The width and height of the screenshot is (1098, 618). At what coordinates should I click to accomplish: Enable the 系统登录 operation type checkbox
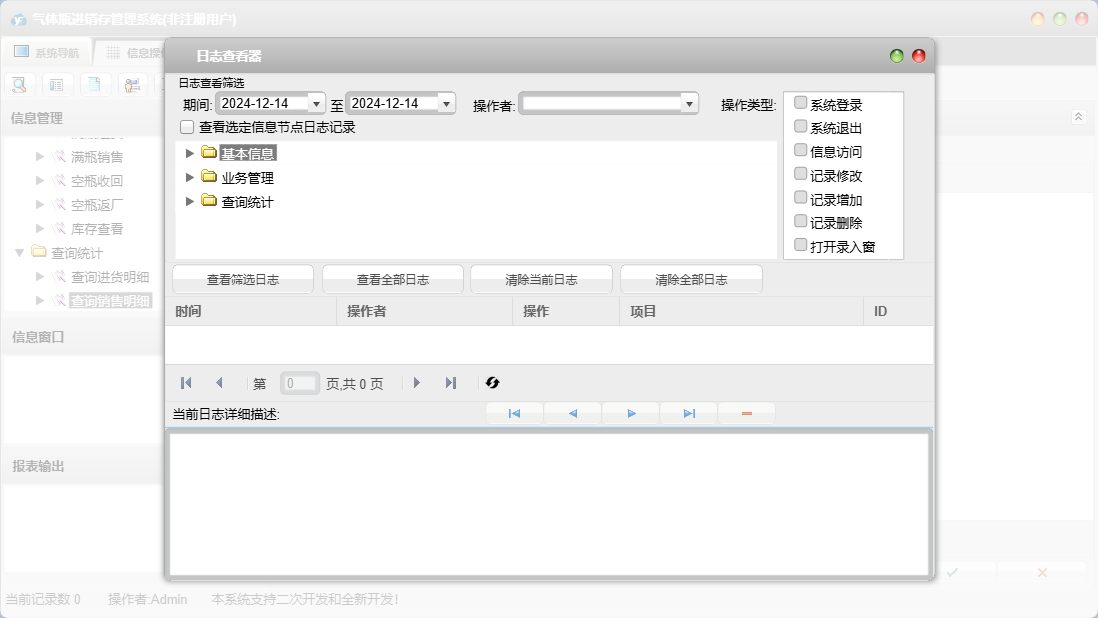[800, 103]
